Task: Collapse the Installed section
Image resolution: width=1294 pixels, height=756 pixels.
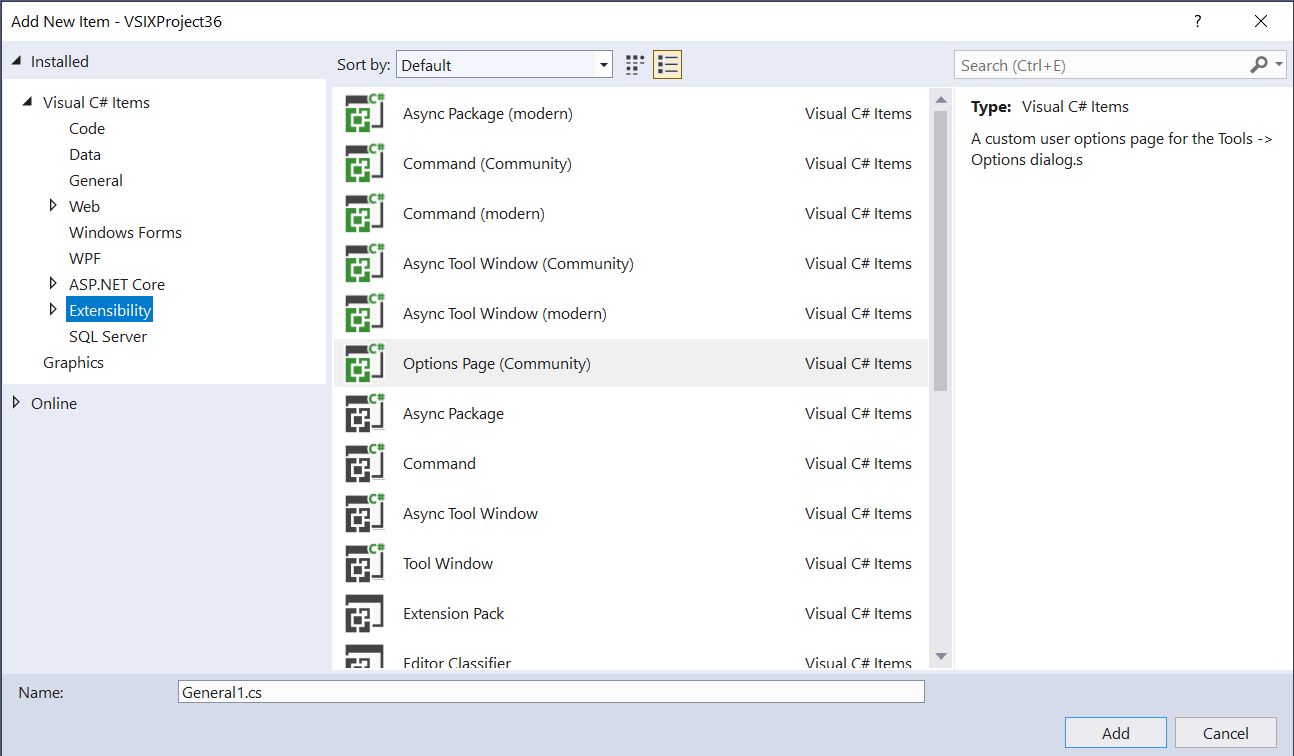Action: 16,61
